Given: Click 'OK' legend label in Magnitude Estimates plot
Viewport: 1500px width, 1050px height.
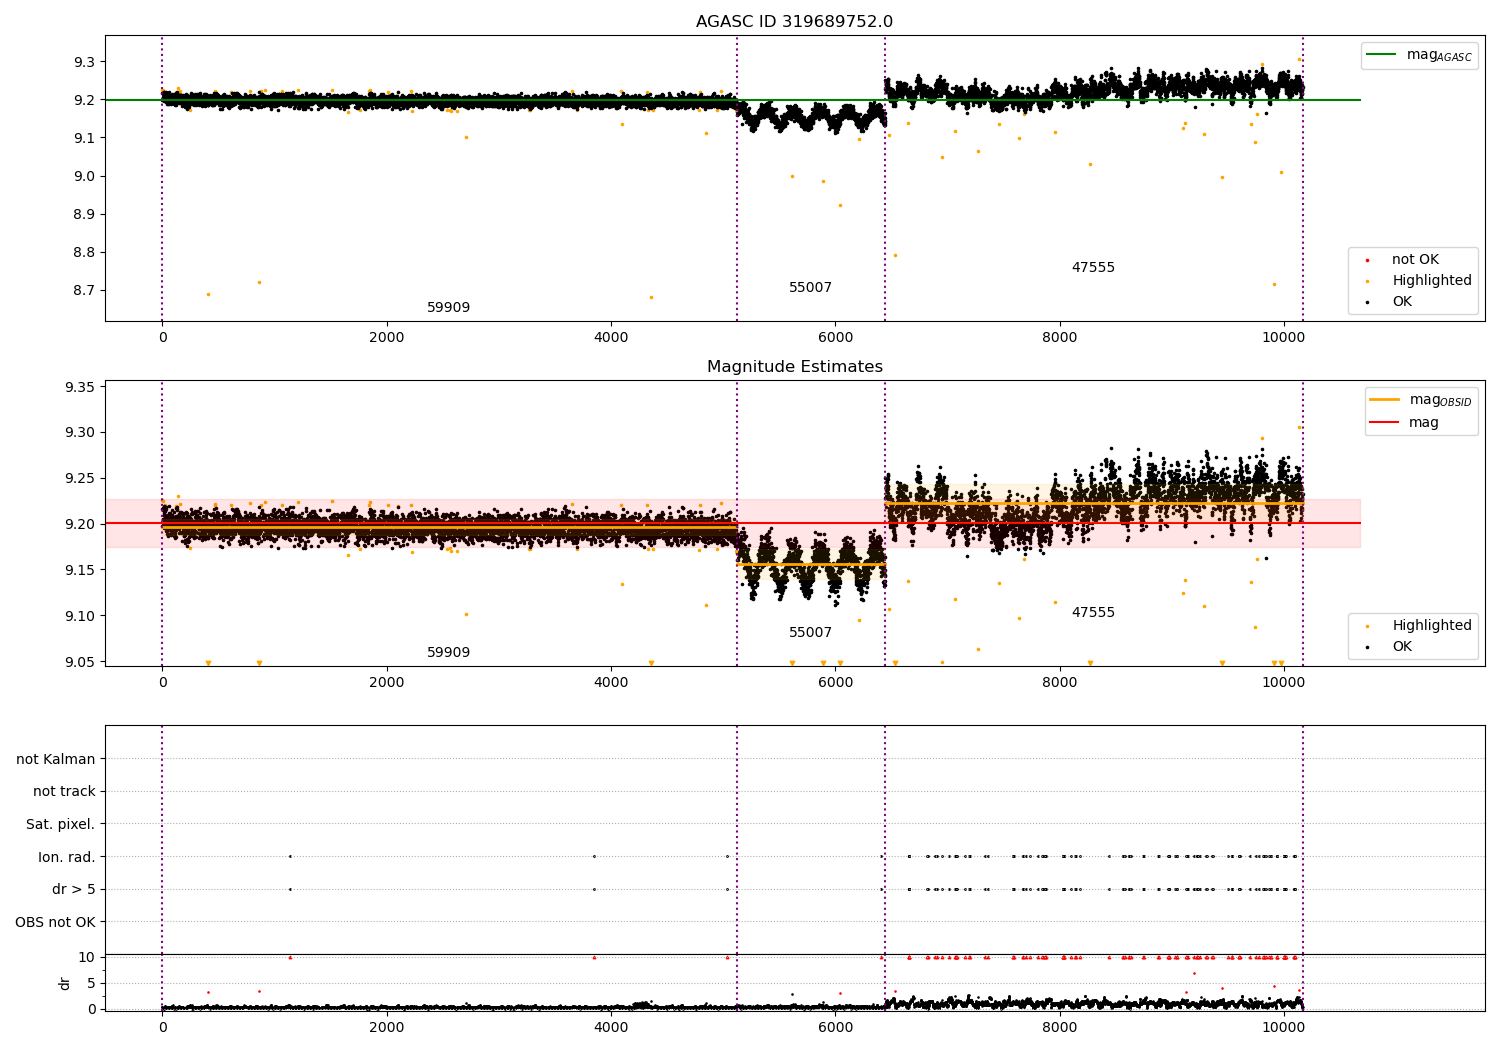Looking at the screenshot, I should click(x=1402, y=647).
